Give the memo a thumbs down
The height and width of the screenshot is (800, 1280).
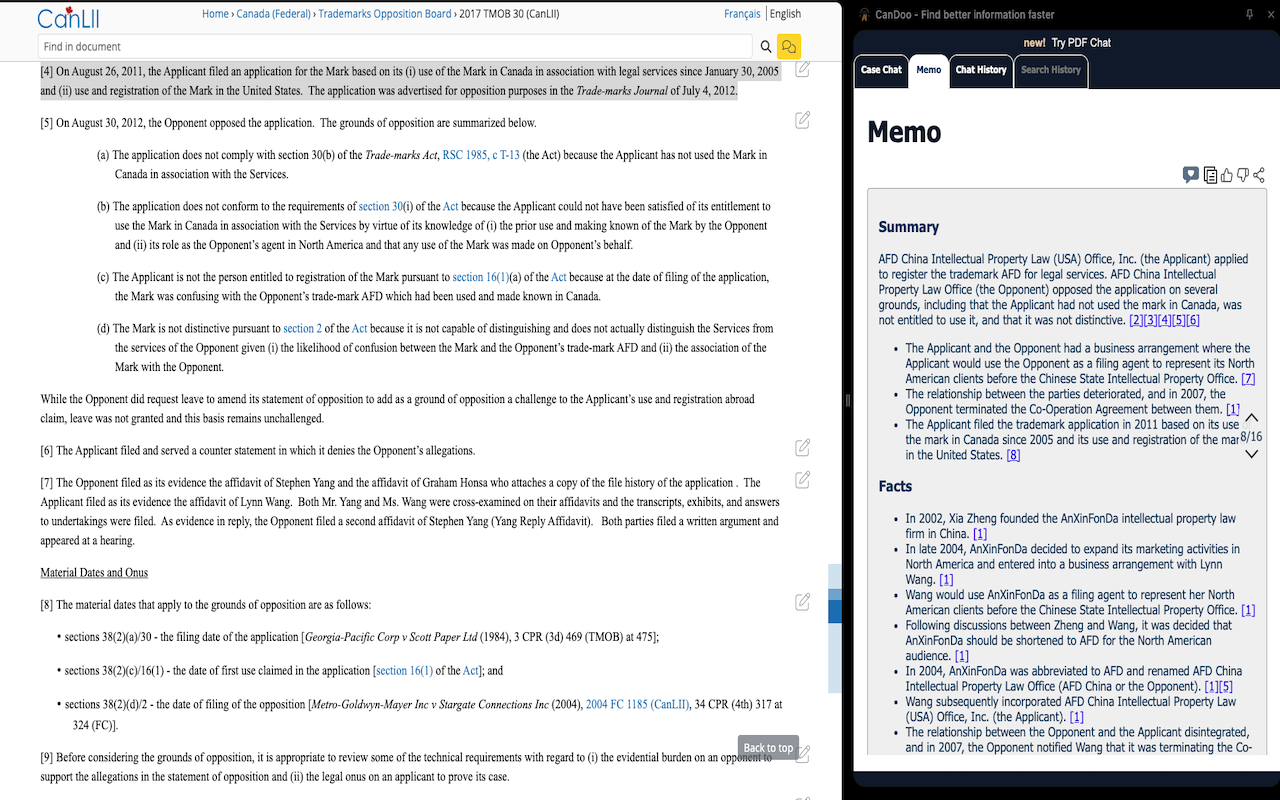pos(1243,175)
